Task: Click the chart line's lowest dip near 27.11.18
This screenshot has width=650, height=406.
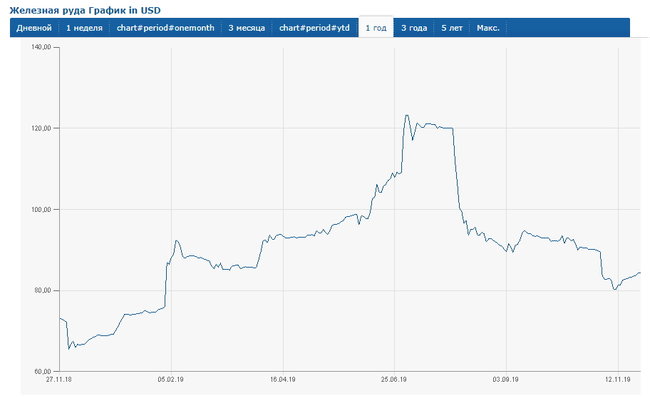Action: [68, 348]
